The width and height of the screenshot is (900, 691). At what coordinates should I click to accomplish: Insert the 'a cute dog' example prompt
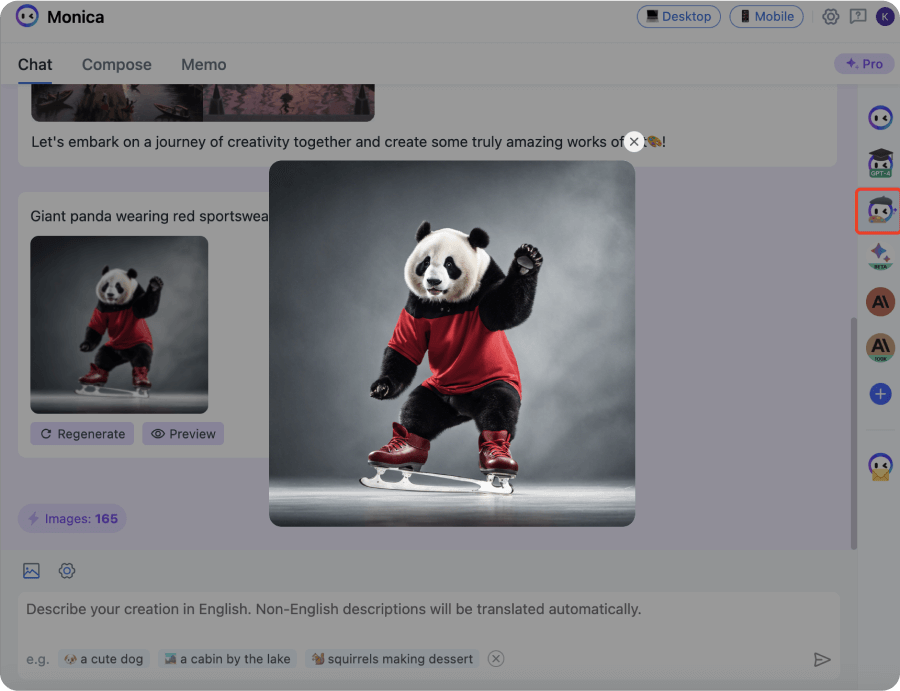coord(103,658)
